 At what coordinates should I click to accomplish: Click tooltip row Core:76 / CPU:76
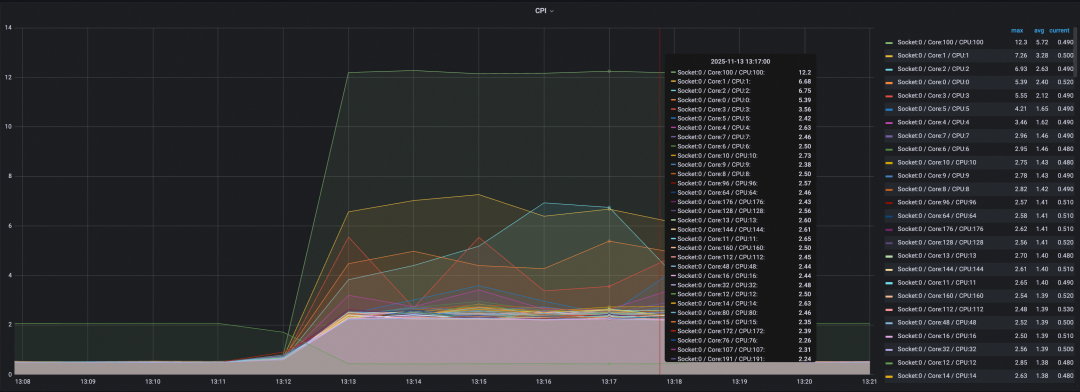click(740, 340)
